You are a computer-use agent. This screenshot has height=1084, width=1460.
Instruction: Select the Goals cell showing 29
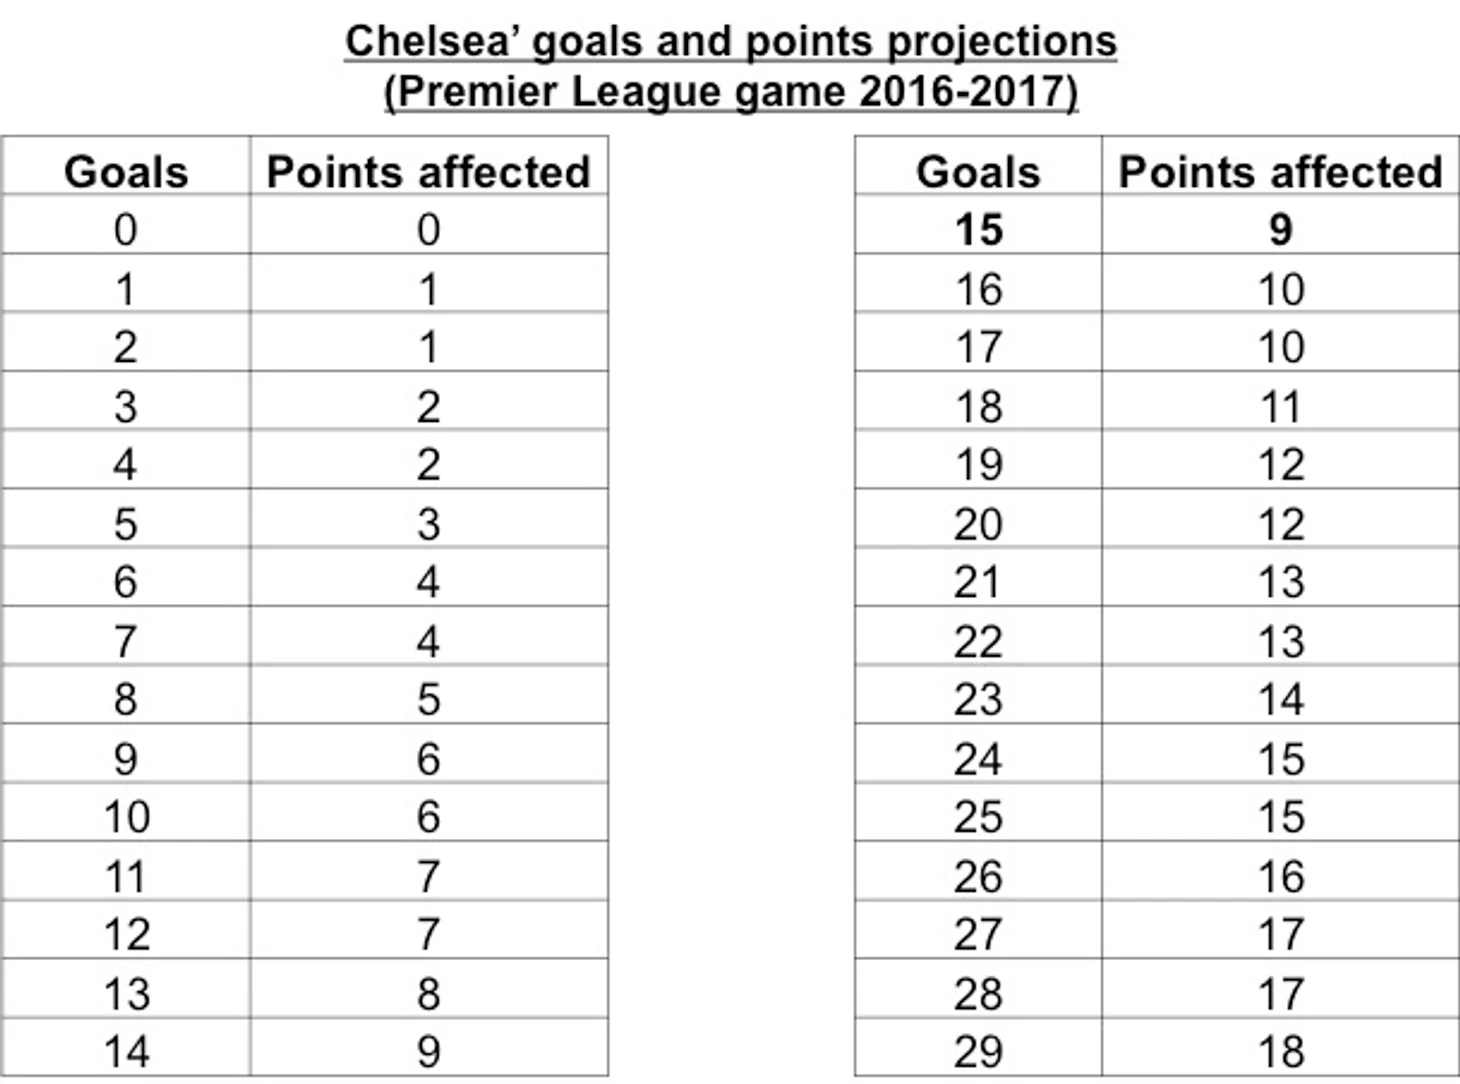point(978,1052)
